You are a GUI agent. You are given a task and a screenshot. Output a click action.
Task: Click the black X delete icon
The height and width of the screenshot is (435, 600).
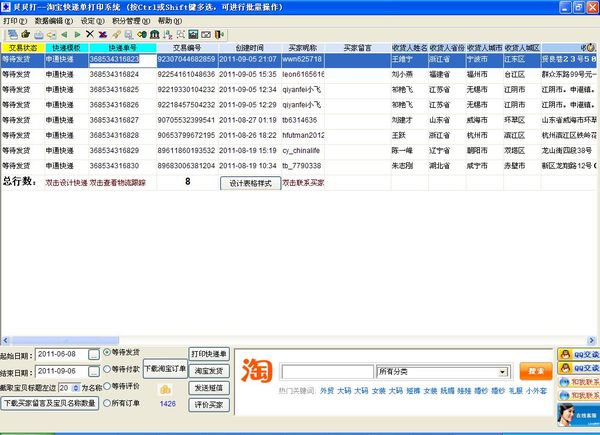click(90, 34)
